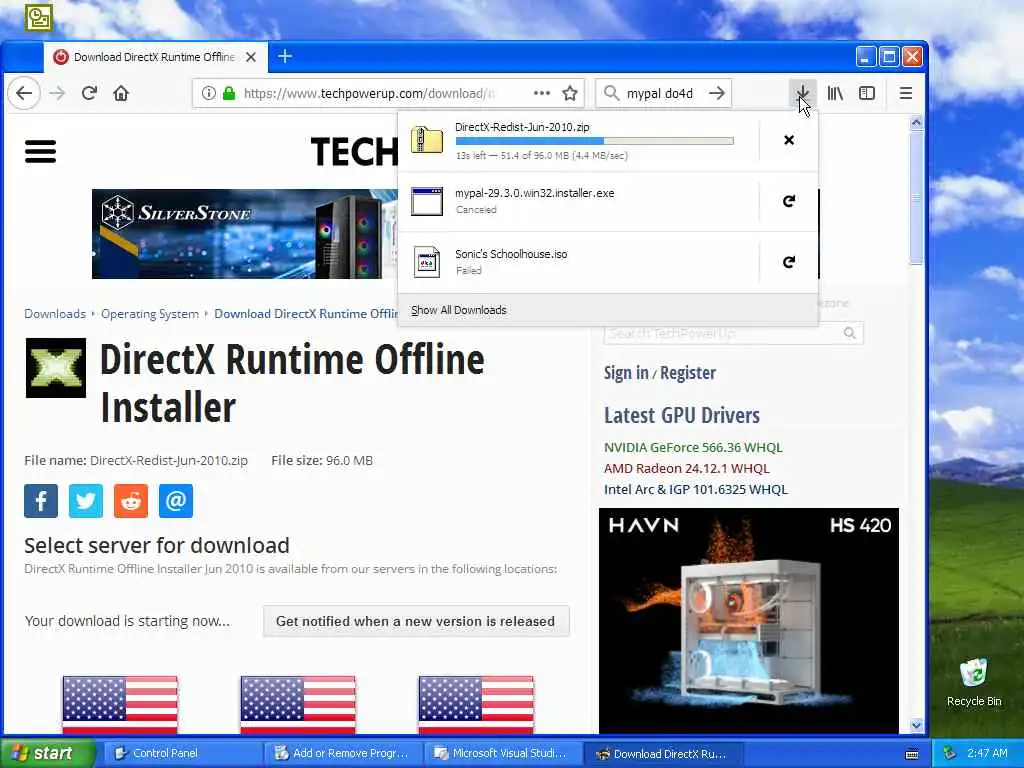
Task: Select the first US flag download server
Action: (120, 705)
